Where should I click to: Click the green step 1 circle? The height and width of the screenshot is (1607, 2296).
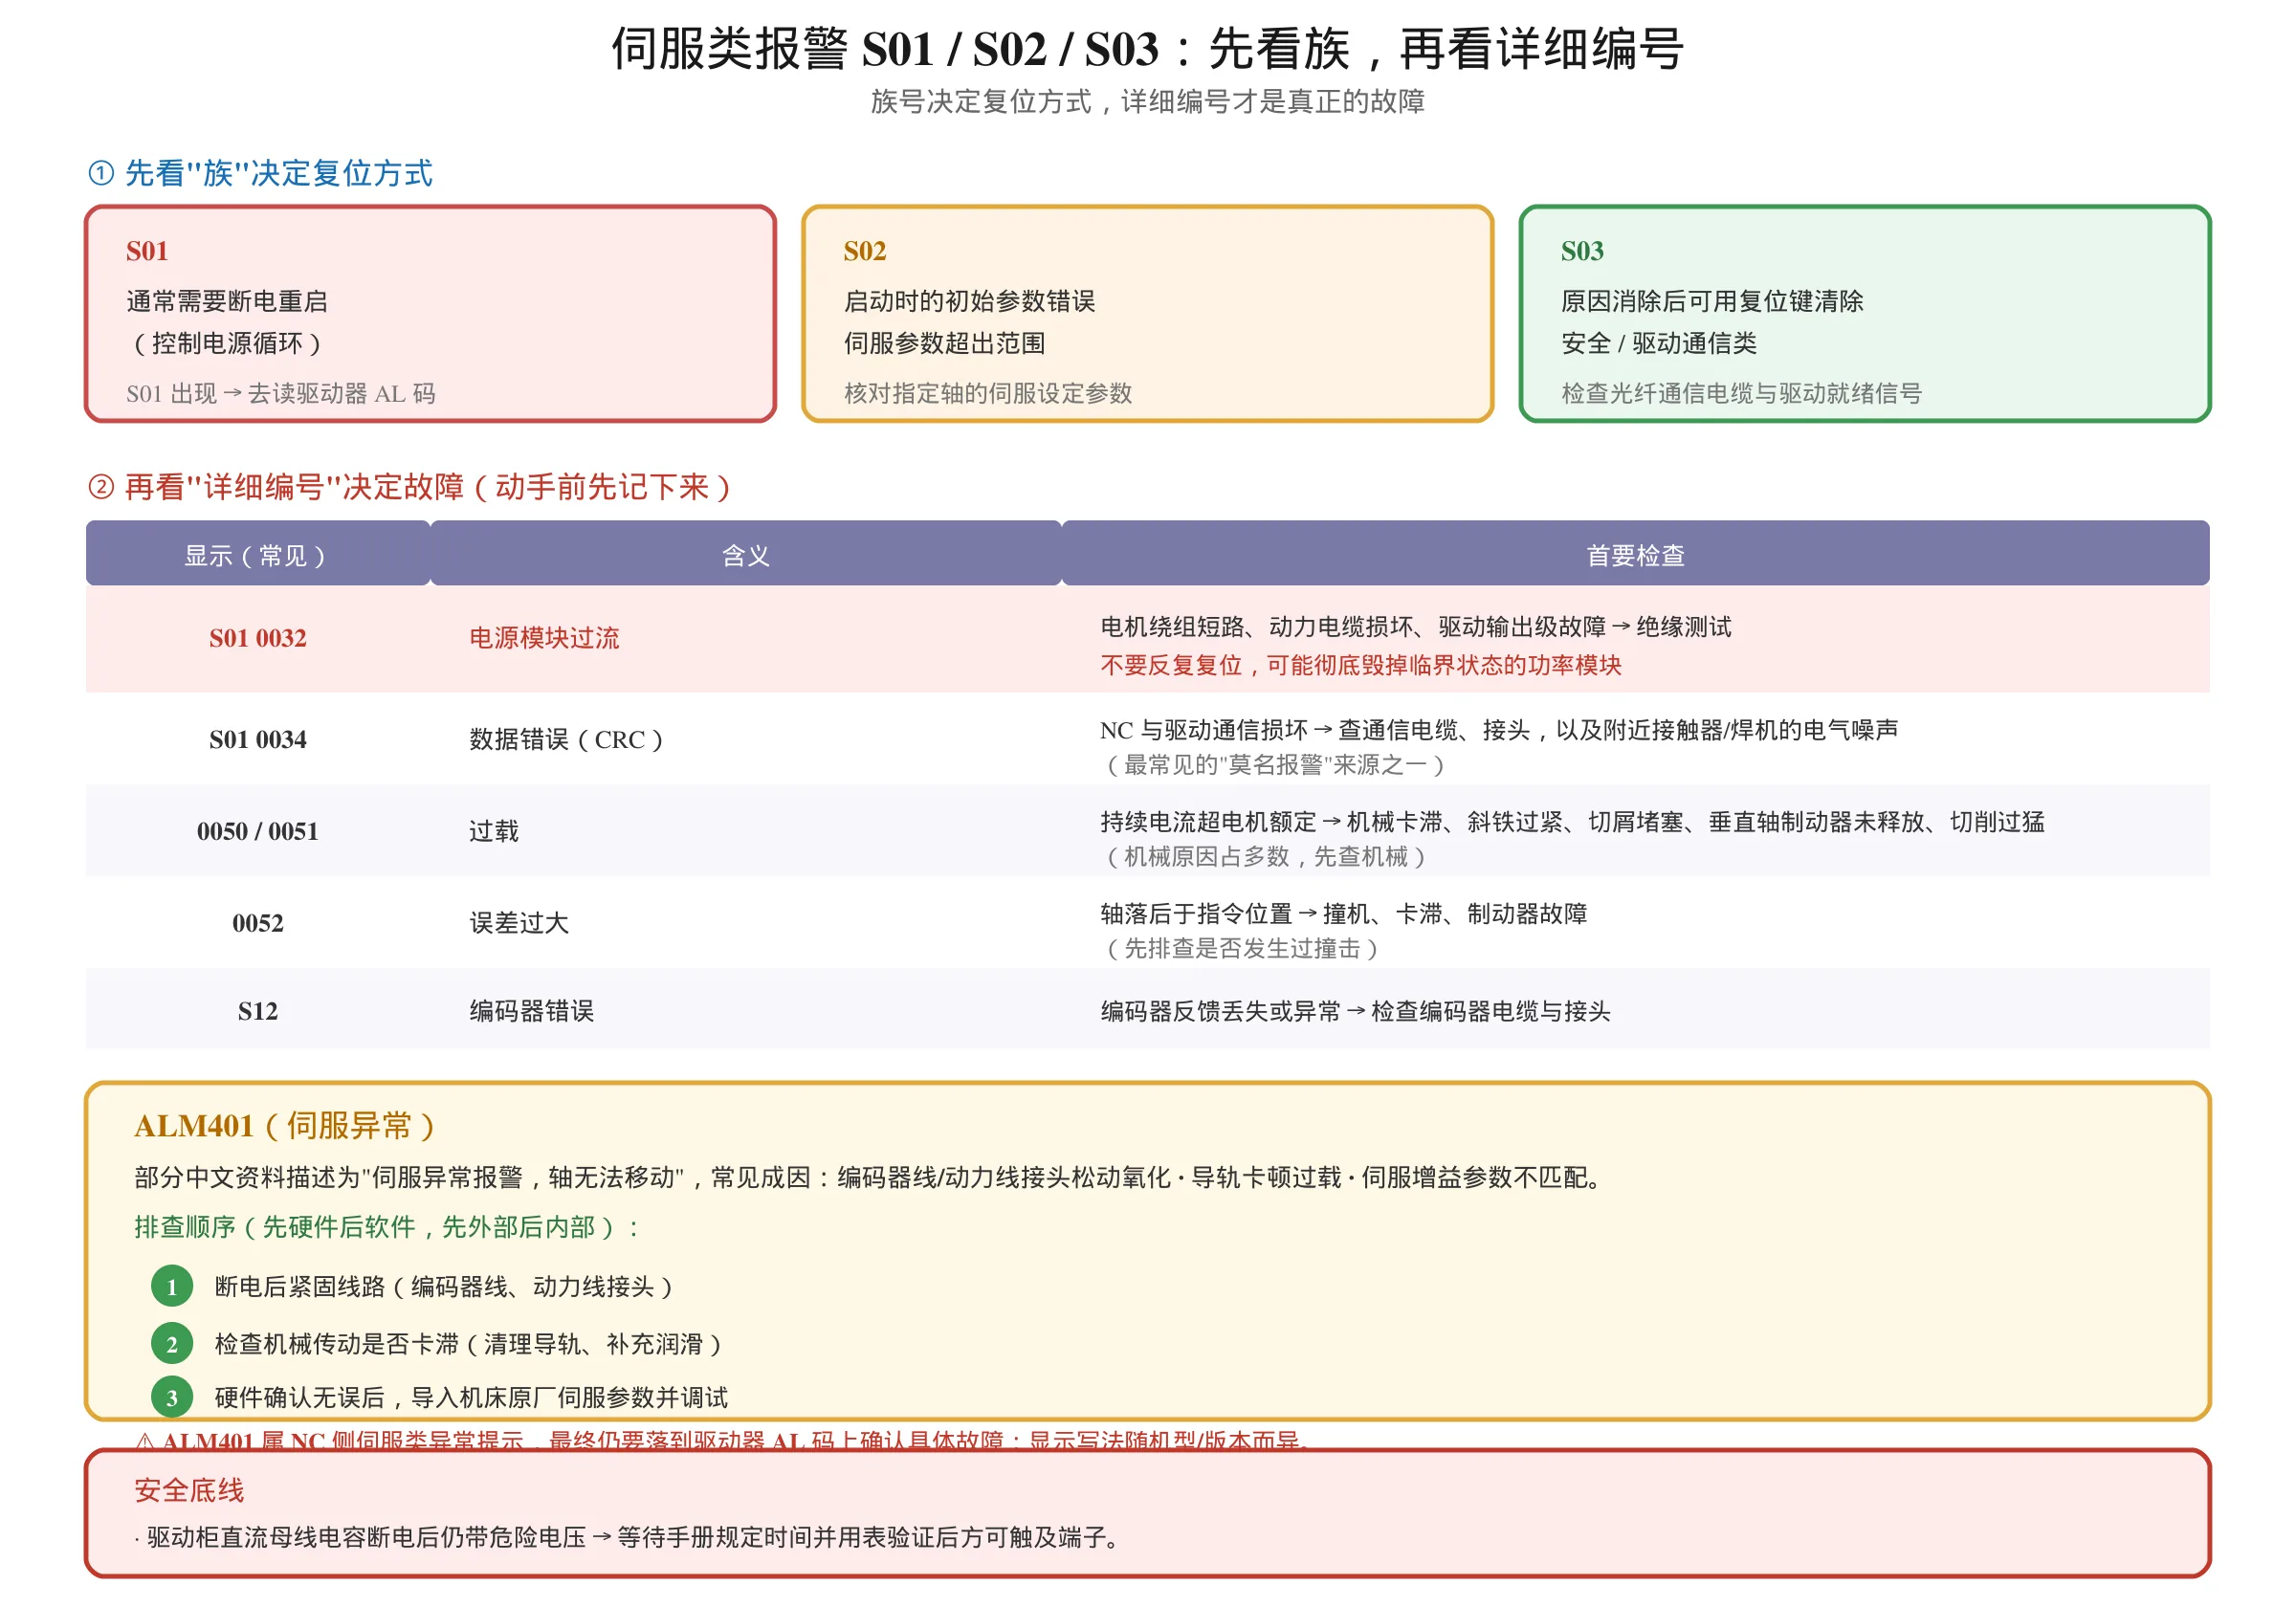(172, 1286)
